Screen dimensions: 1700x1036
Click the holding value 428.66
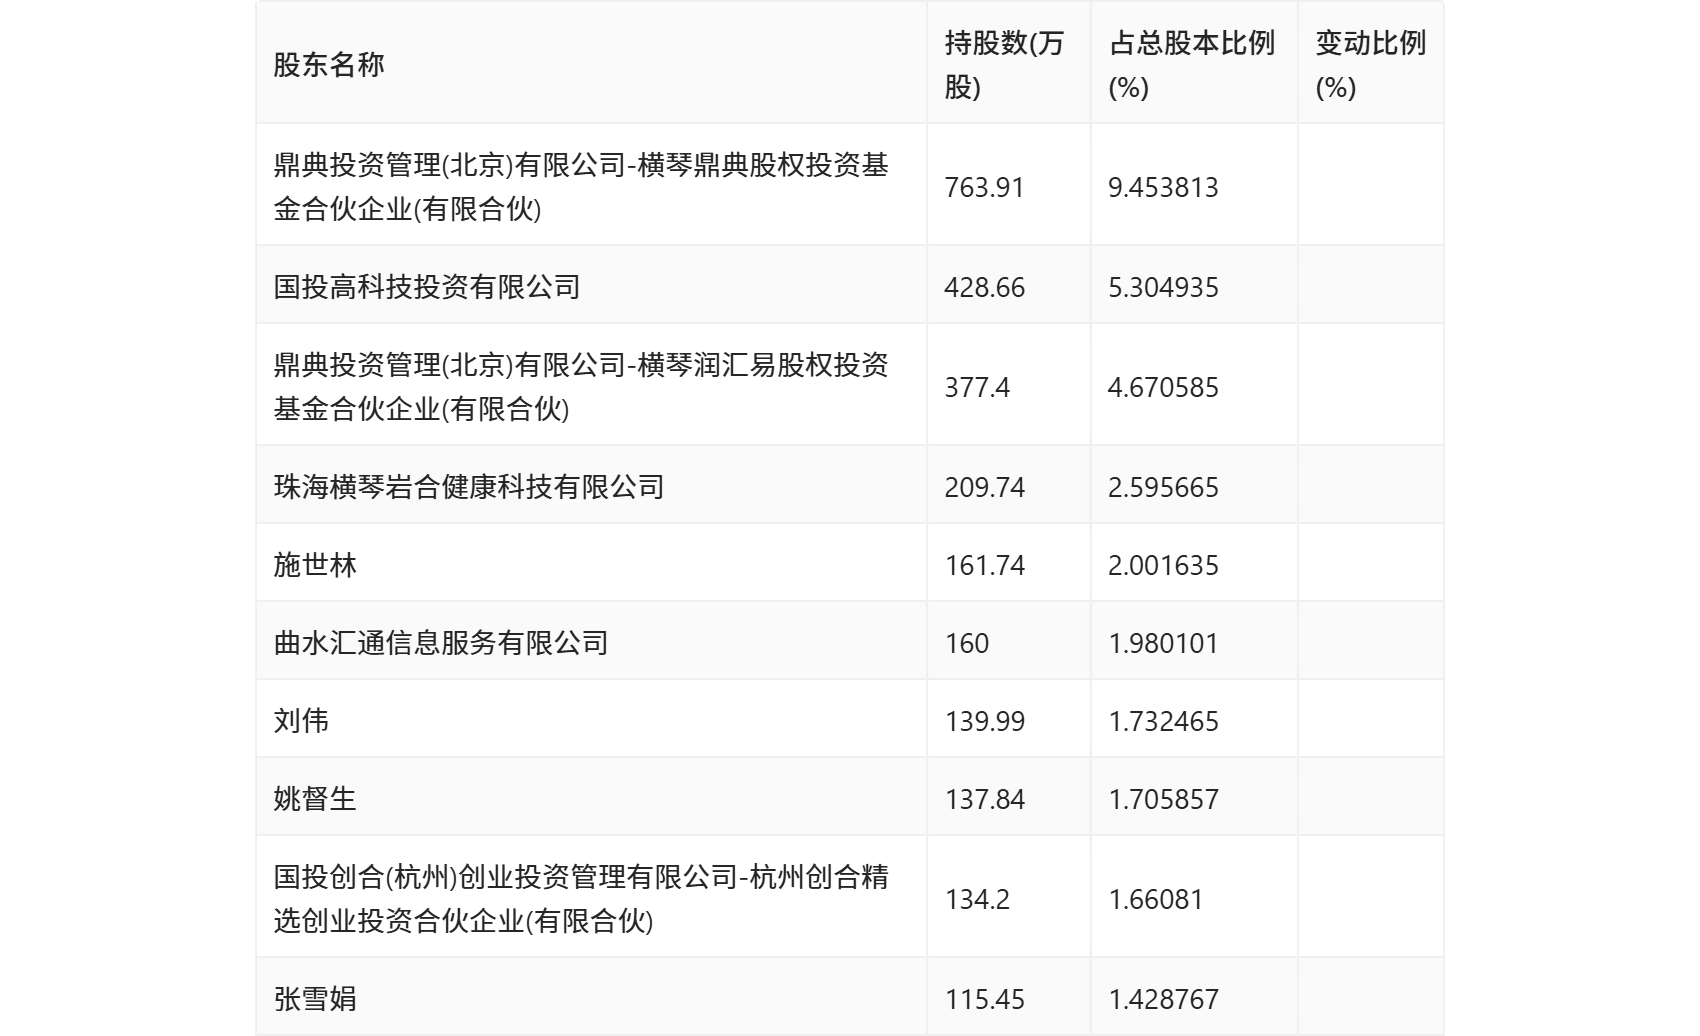pos(985,287)
